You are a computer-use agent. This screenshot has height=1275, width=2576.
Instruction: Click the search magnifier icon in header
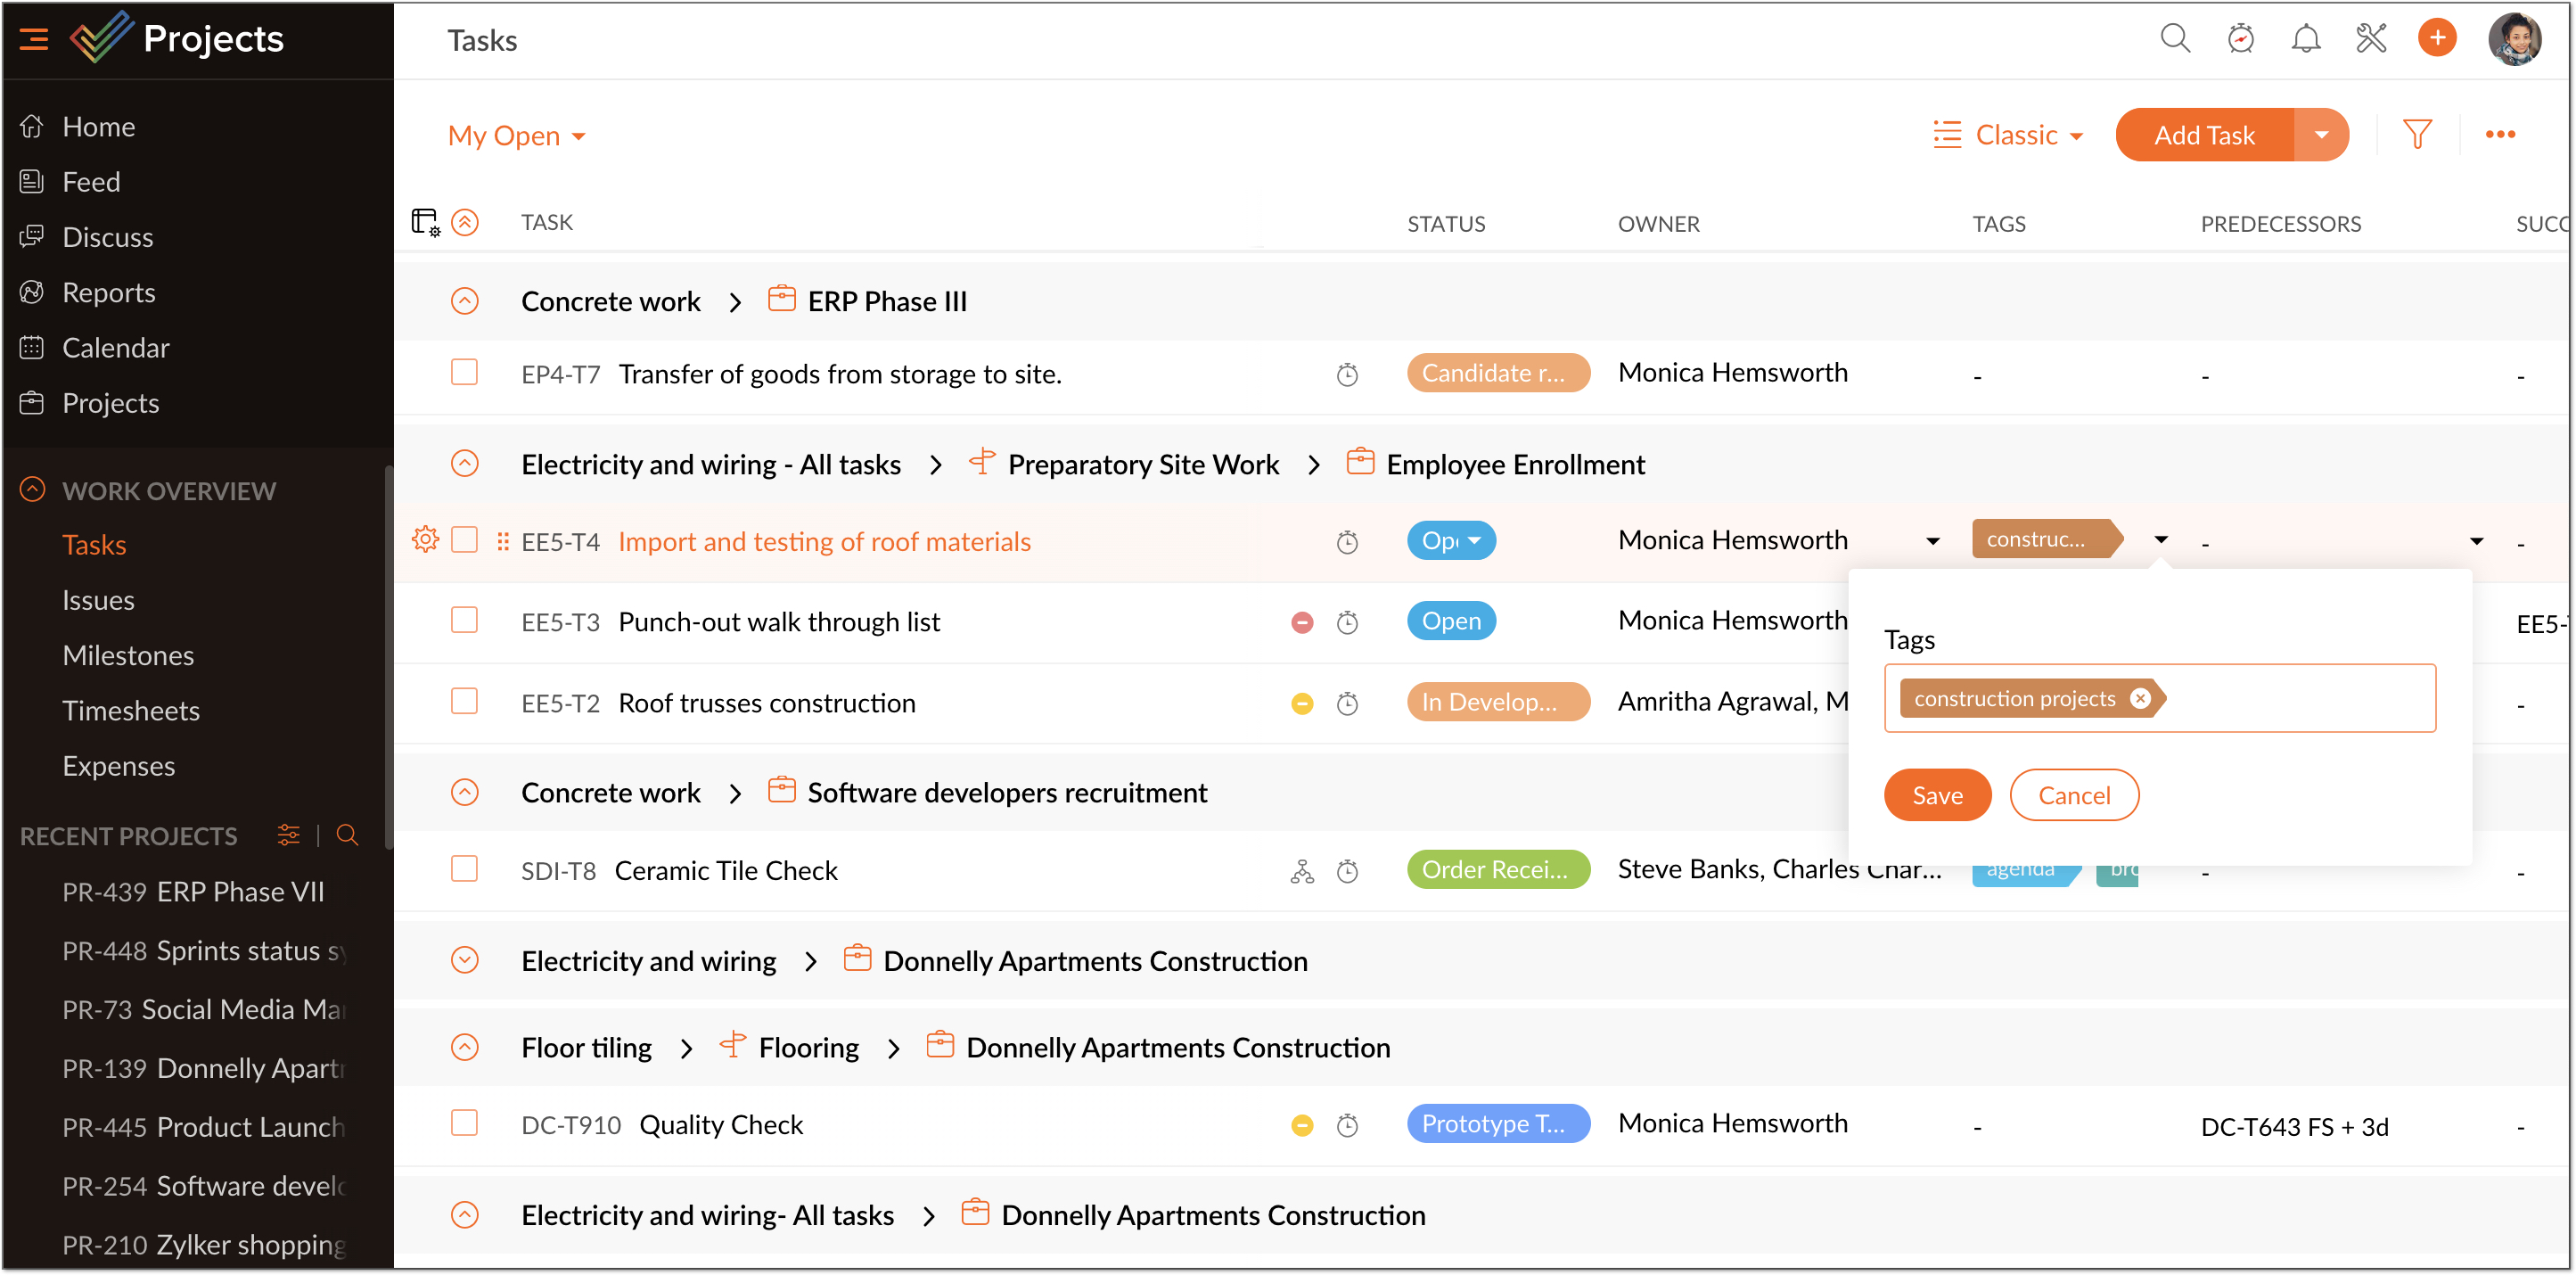tap(2174, 39)
